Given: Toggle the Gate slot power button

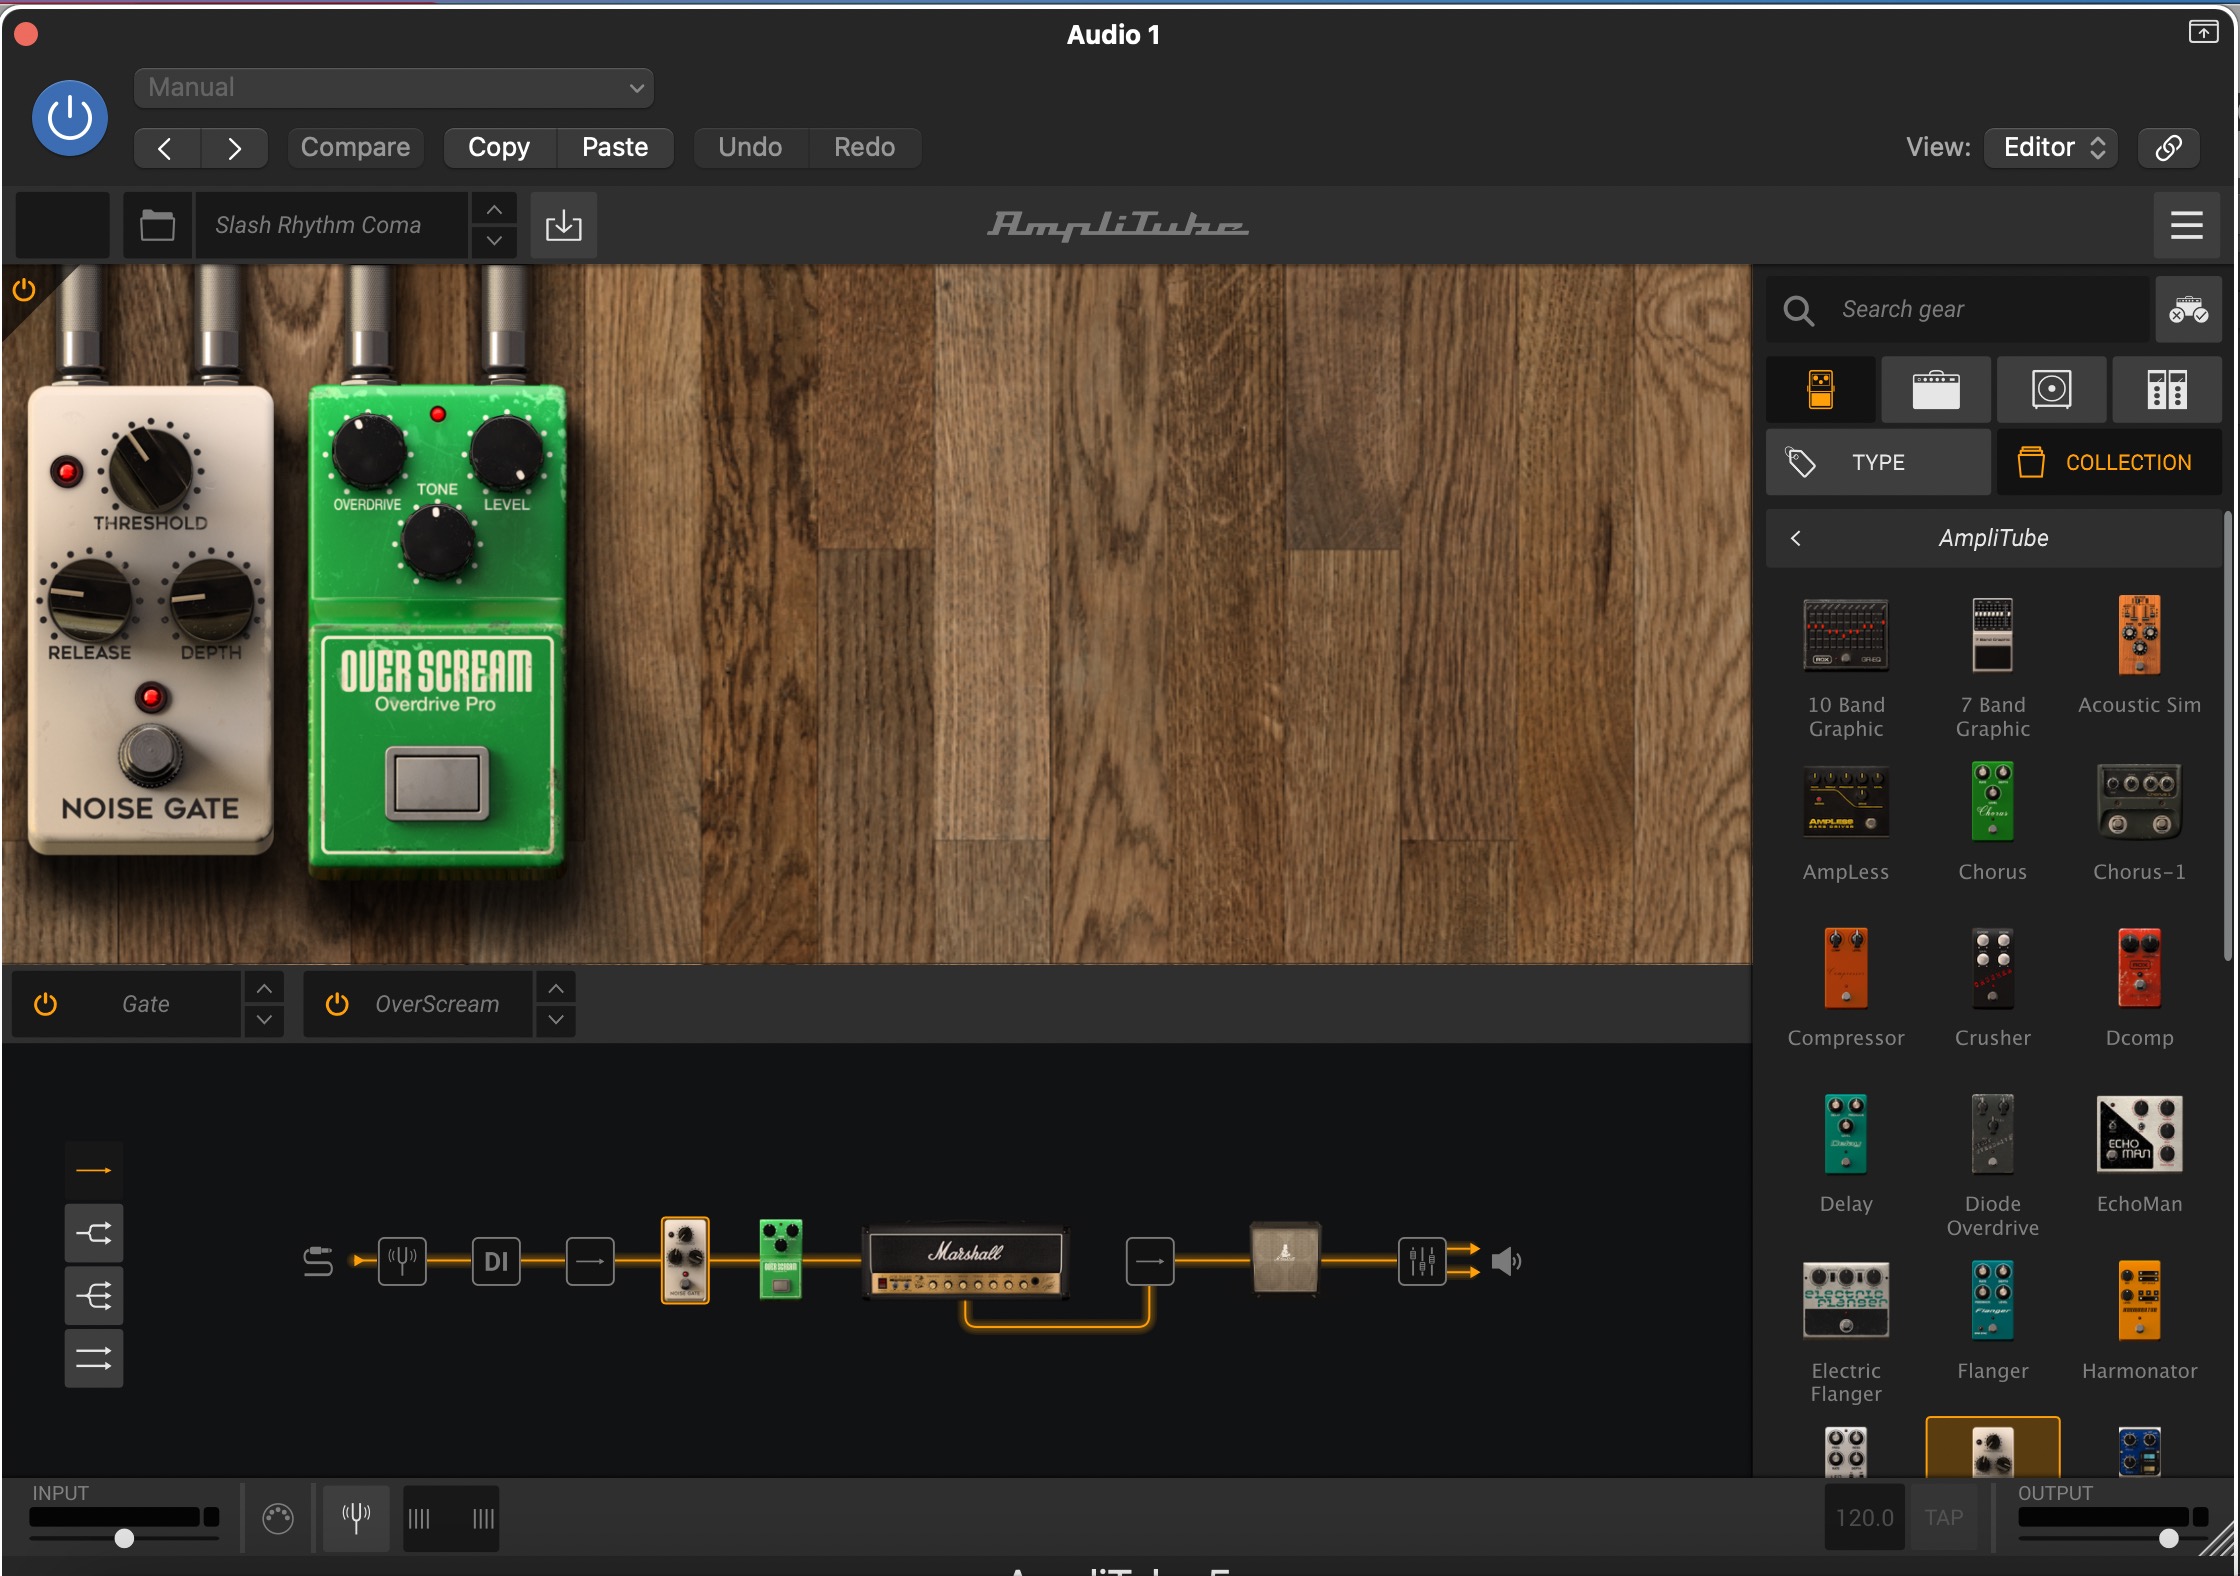Looking at the screenshot, I should (x=46, y=1004).
